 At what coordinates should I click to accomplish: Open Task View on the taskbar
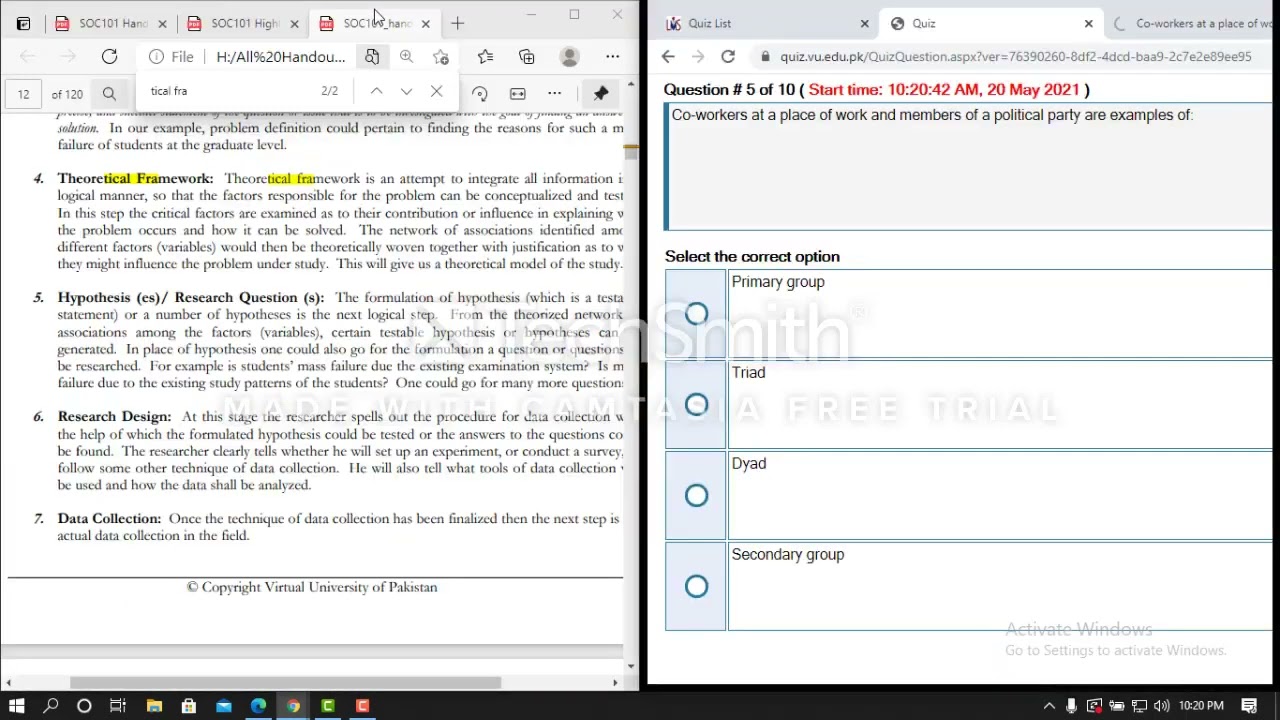pos(118,706)
